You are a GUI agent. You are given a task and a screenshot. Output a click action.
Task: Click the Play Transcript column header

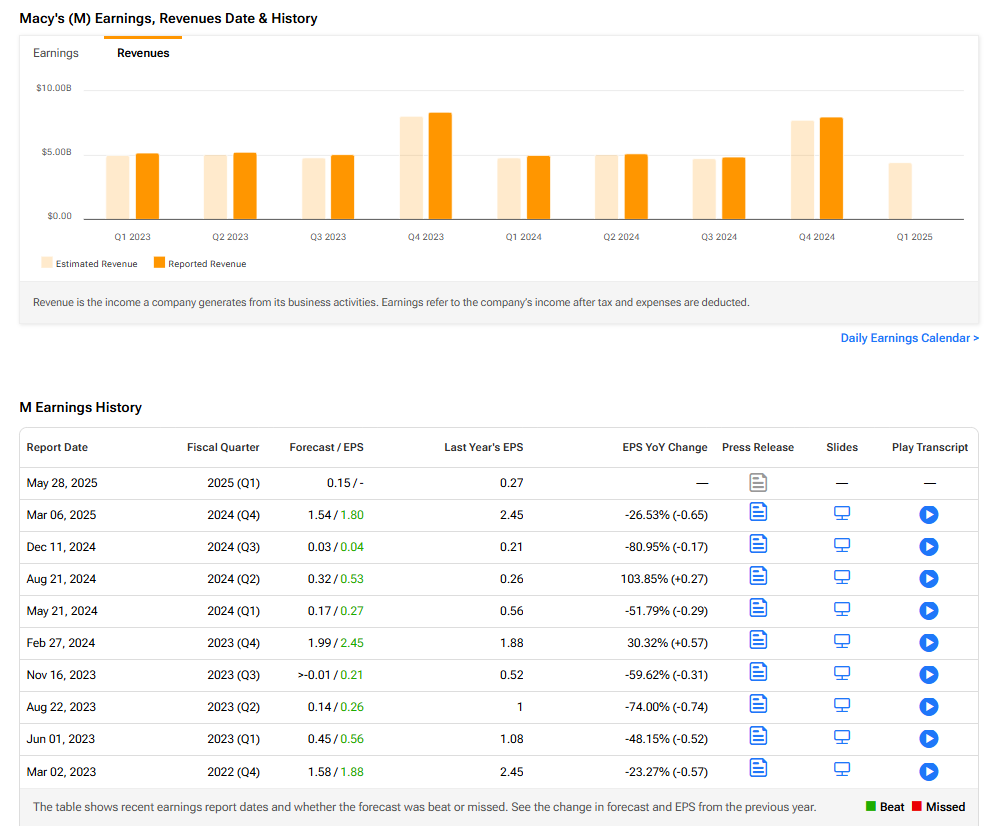930,448
